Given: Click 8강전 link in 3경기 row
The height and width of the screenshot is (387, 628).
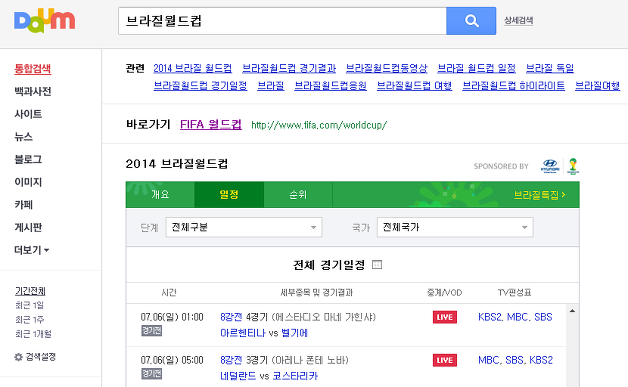Looking at the screenshot, I should click(231, 360).
